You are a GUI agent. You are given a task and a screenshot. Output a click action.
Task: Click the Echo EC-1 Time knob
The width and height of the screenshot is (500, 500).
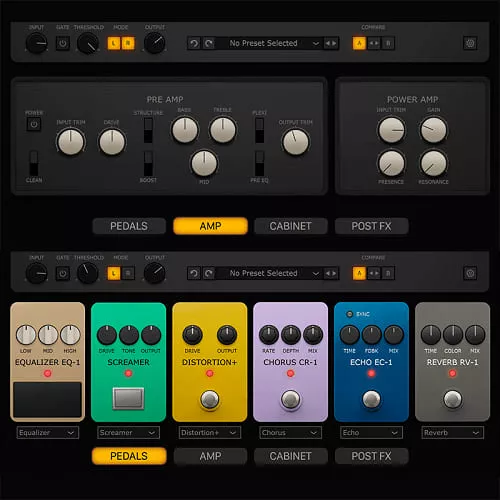(349, 335)
